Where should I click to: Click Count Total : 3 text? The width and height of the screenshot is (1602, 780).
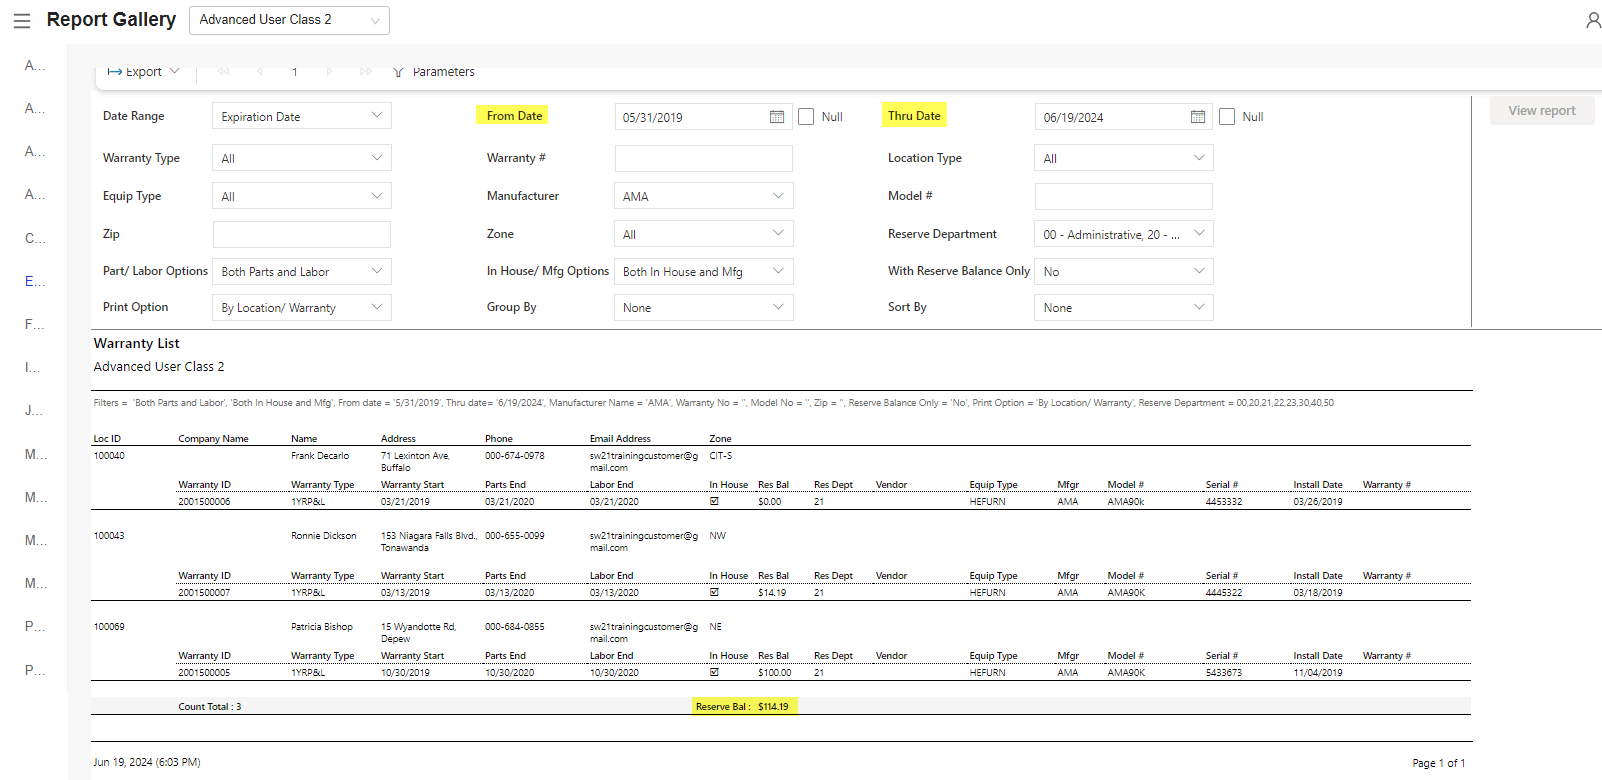click(210, 707)
